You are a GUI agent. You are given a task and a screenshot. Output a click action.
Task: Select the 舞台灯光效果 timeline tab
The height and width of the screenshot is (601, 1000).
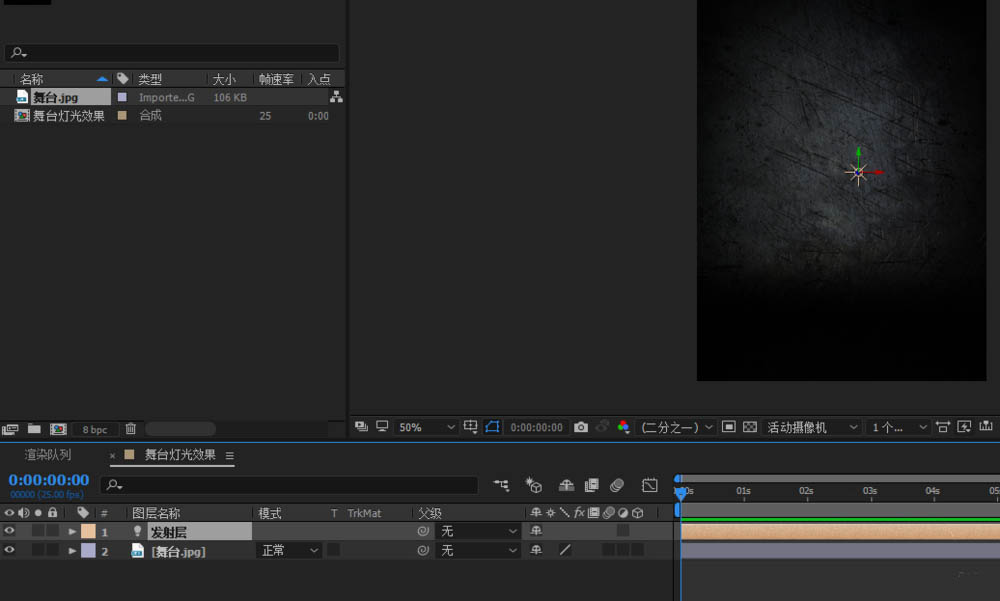point(179,455)
